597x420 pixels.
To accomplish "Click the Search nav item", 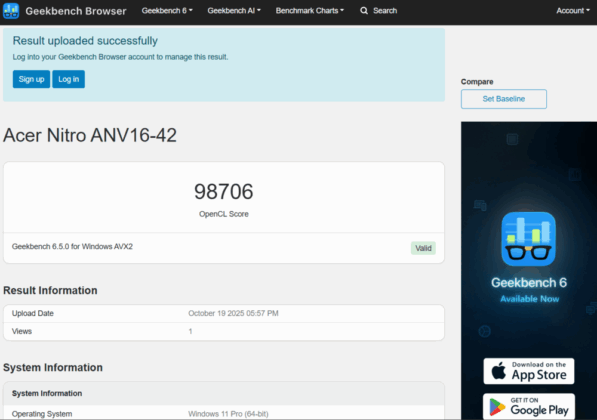I will pyautogui.click(x=378, y=11).
